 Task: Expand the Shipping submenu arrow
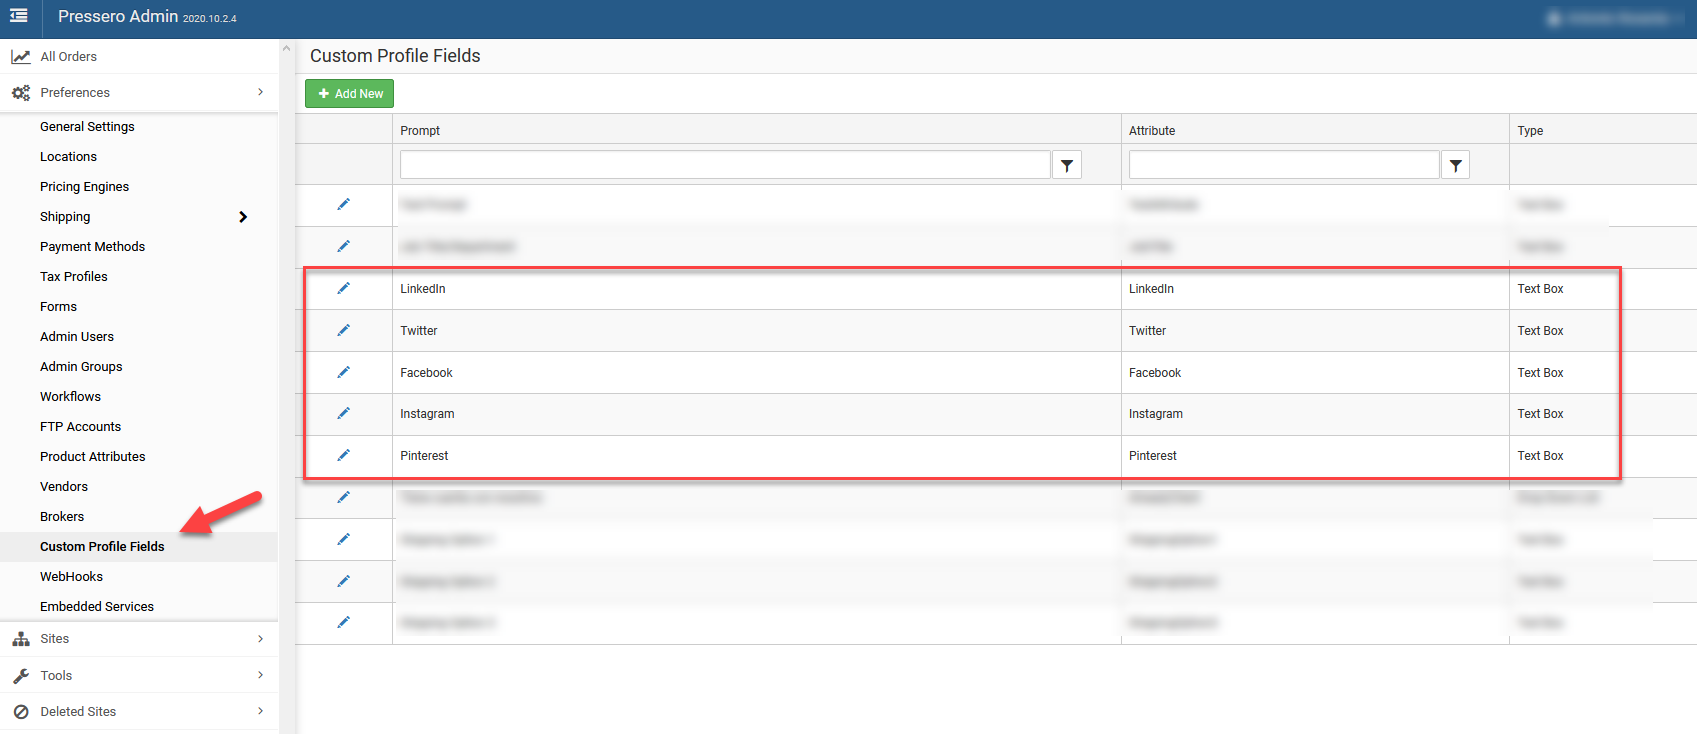click(x=243, y=217)
